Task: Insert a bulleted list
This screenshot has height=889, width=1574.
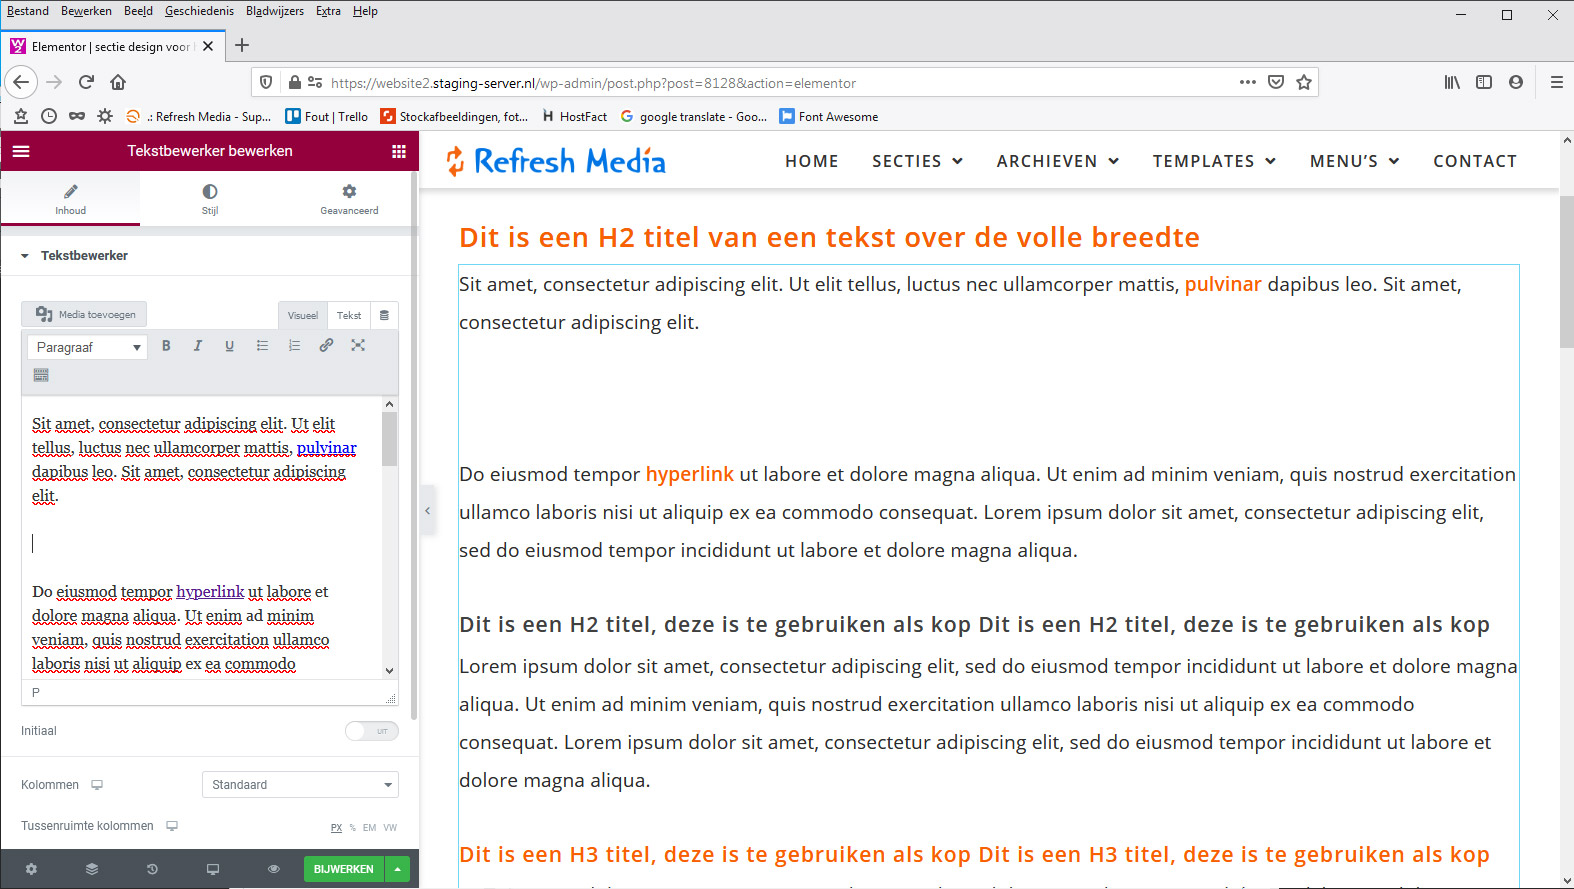Action: (262, 346)
